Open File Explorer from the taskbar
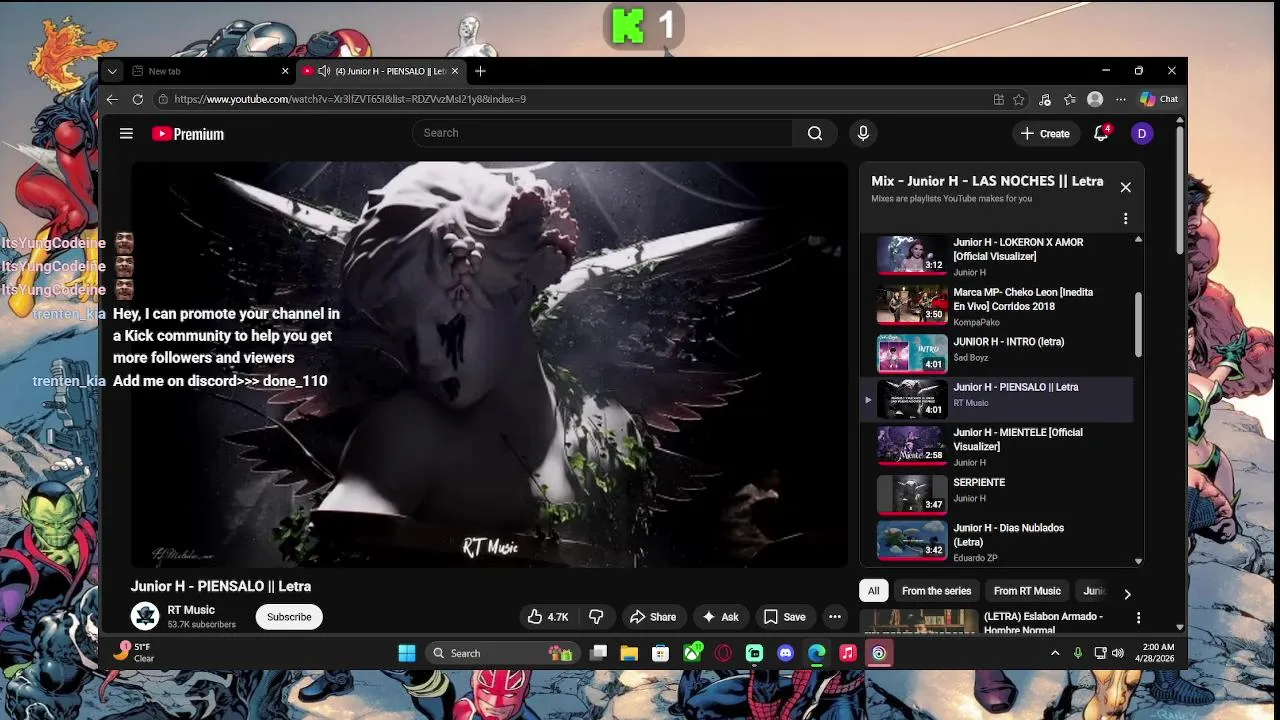The height and width of the screenshot is (720, 1280). click(x=629, y=653)
